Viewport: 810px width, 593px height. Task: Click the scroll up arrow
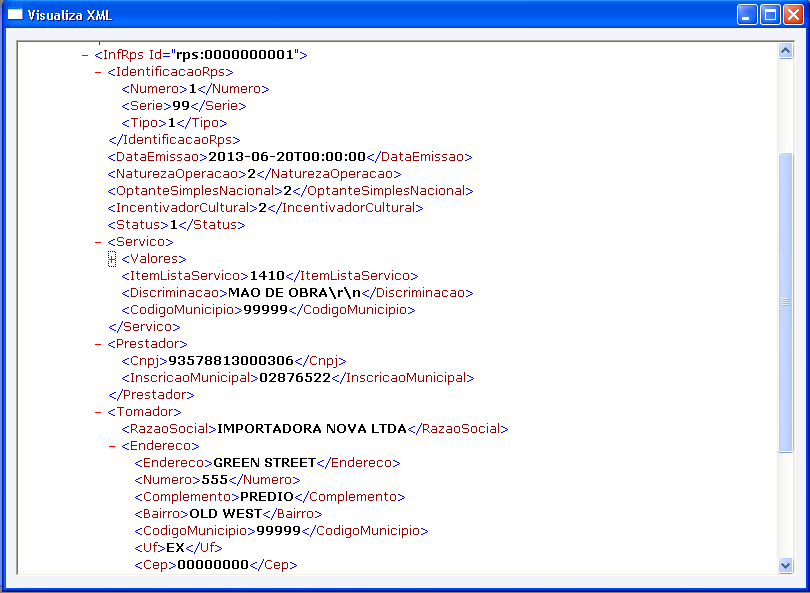click(x=785, y=51)
